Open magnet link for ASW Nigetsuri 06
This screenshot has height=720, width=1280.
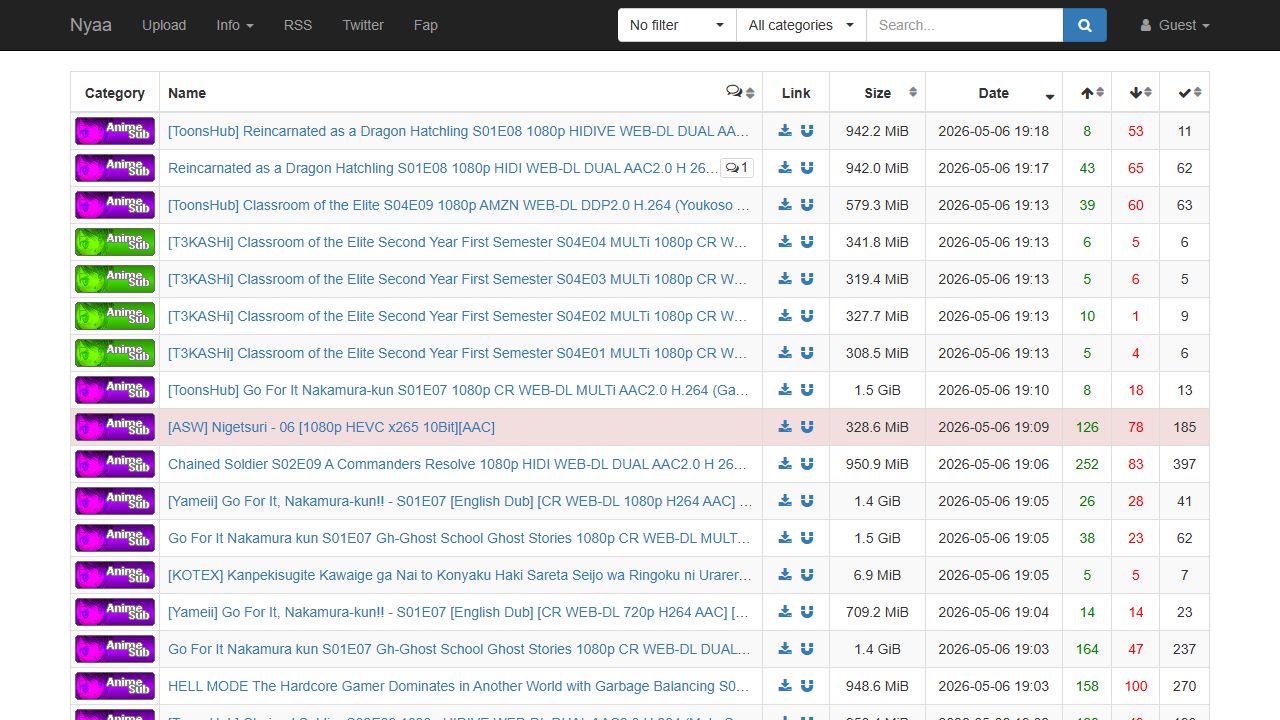click(x=807, y=427)
